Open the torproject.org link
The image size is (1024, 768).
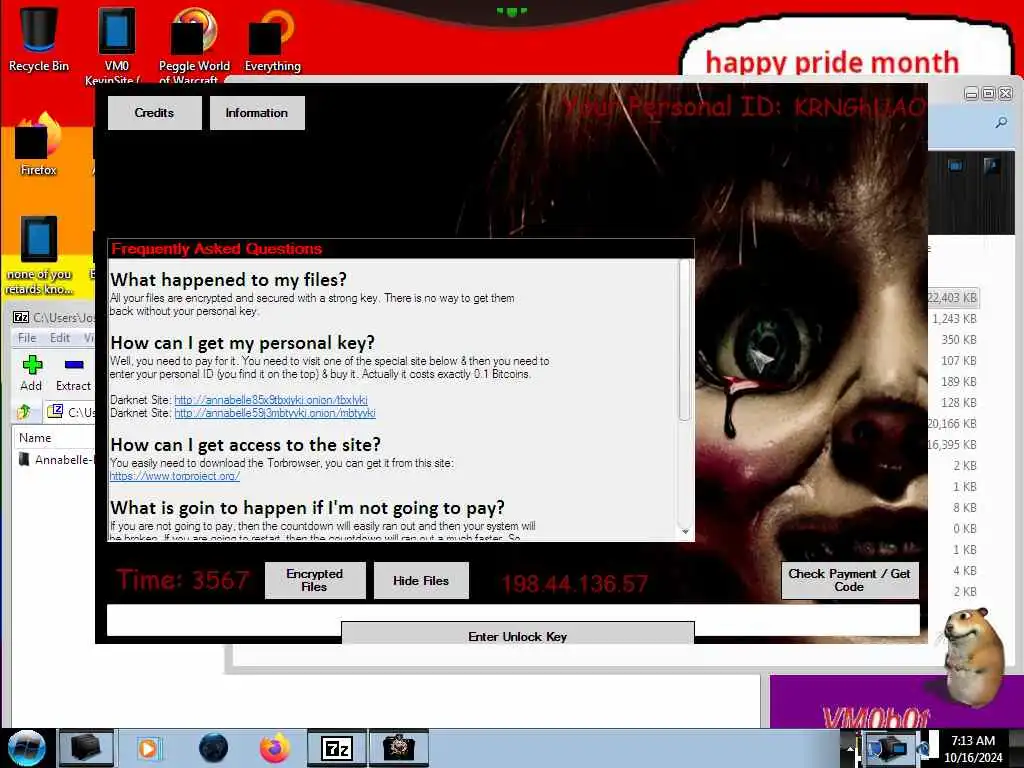[174, 476]
